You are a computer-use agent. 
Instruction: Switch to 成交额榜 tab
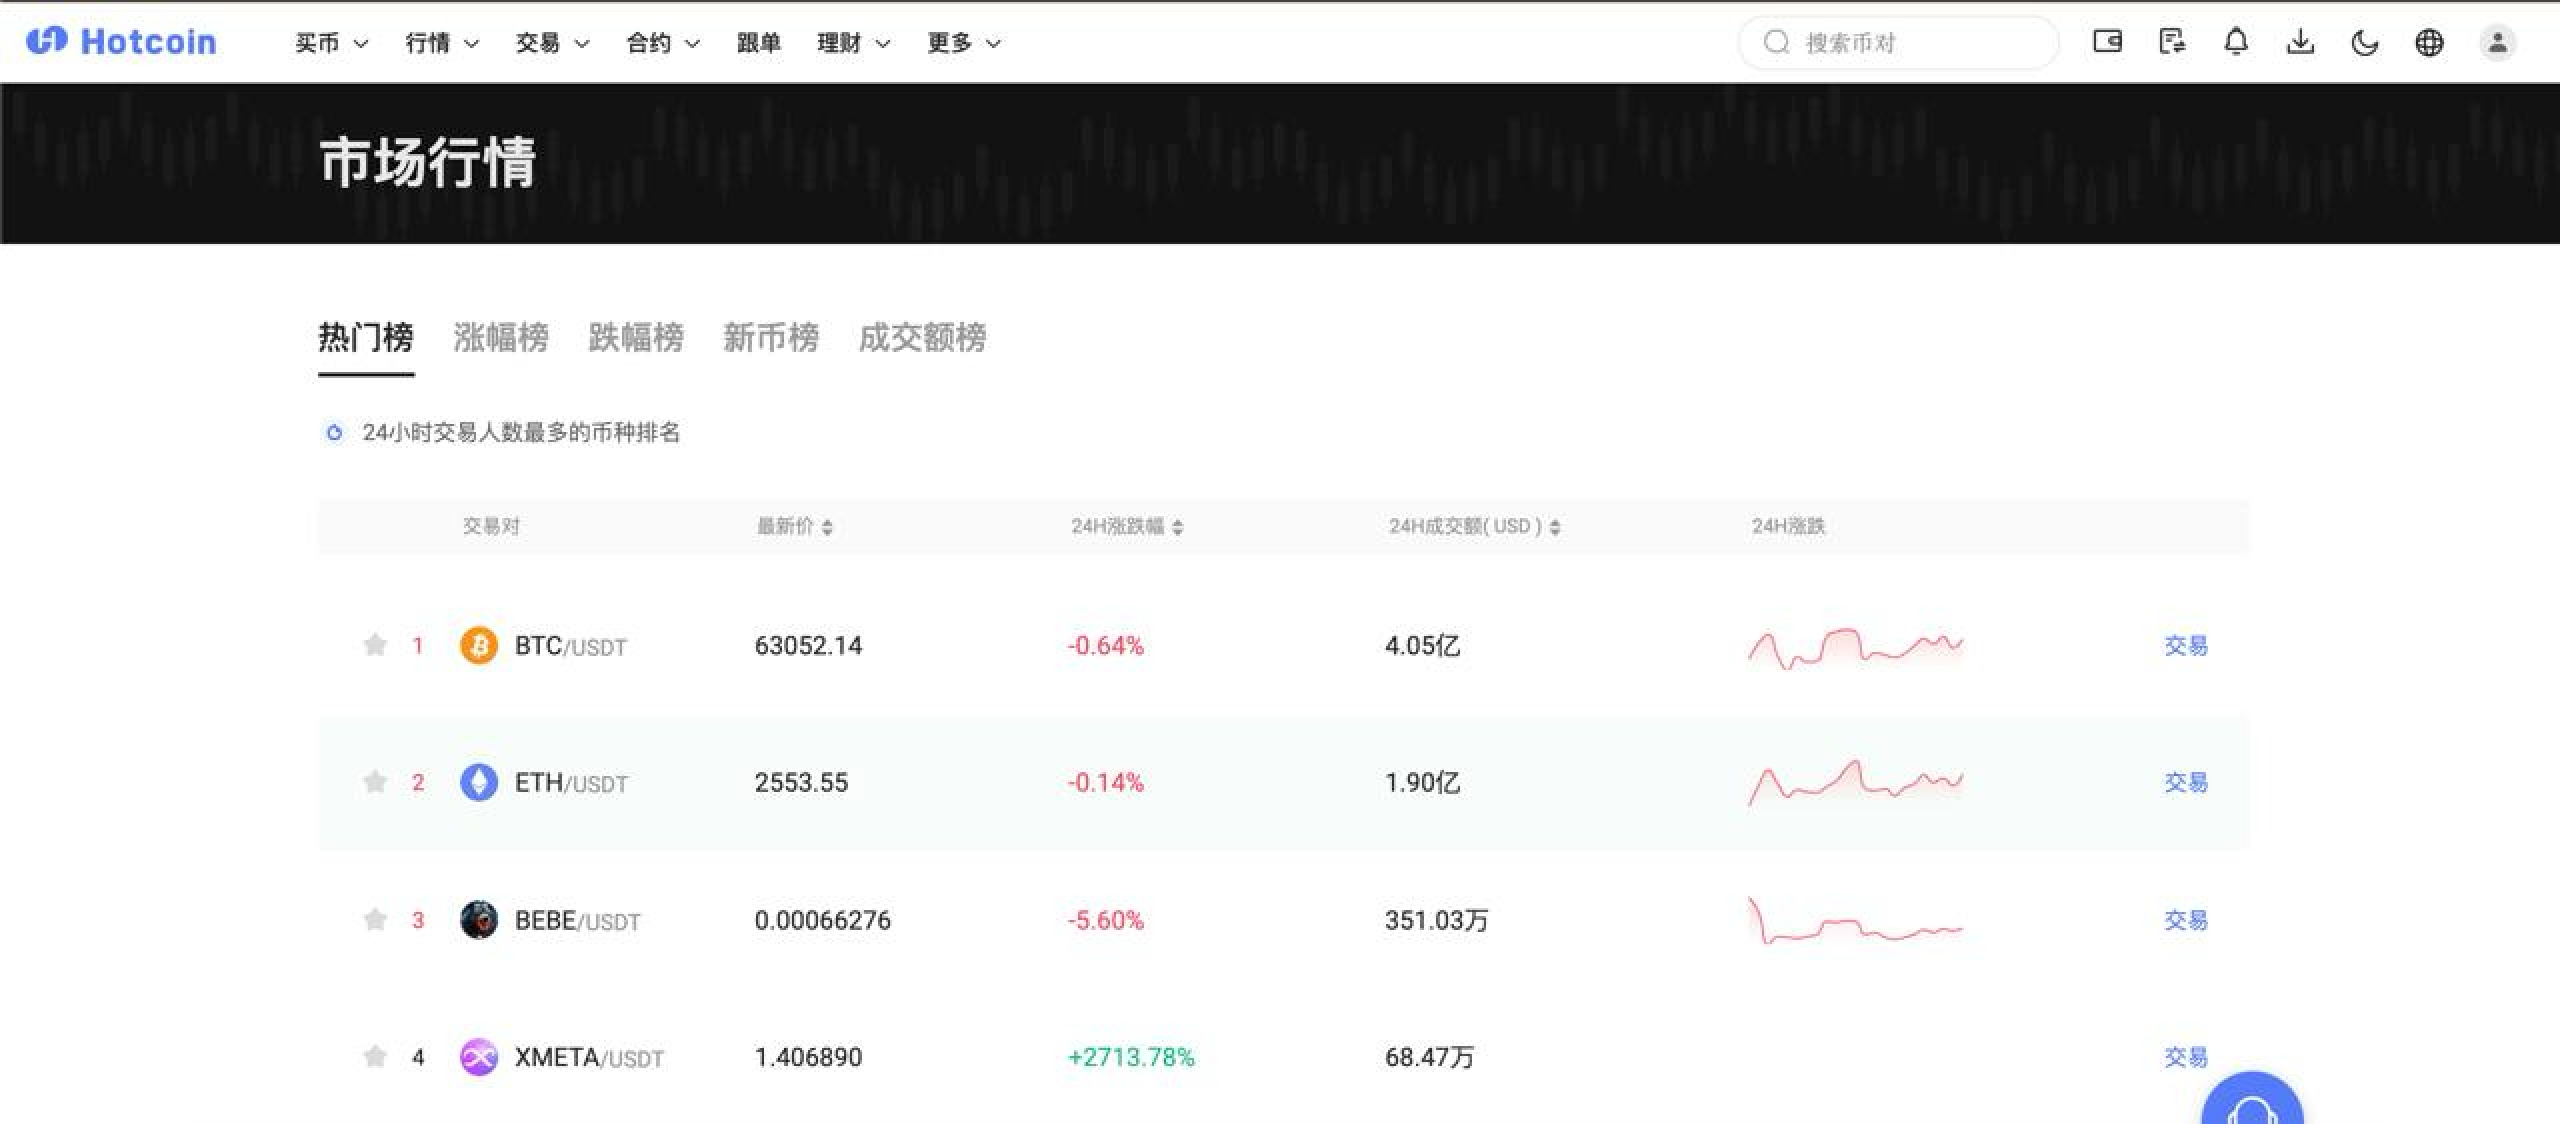(921, 338)
